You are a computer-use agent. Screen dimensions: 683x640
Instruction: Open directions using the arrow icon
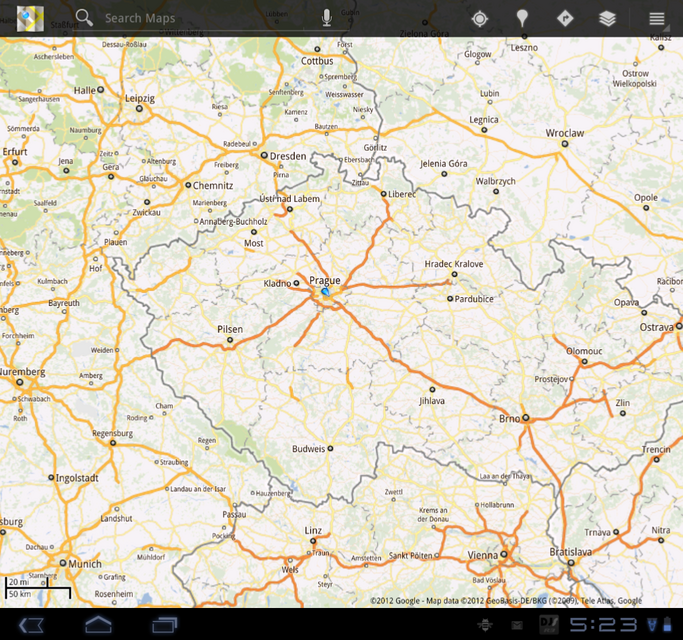tap(564, 18)
